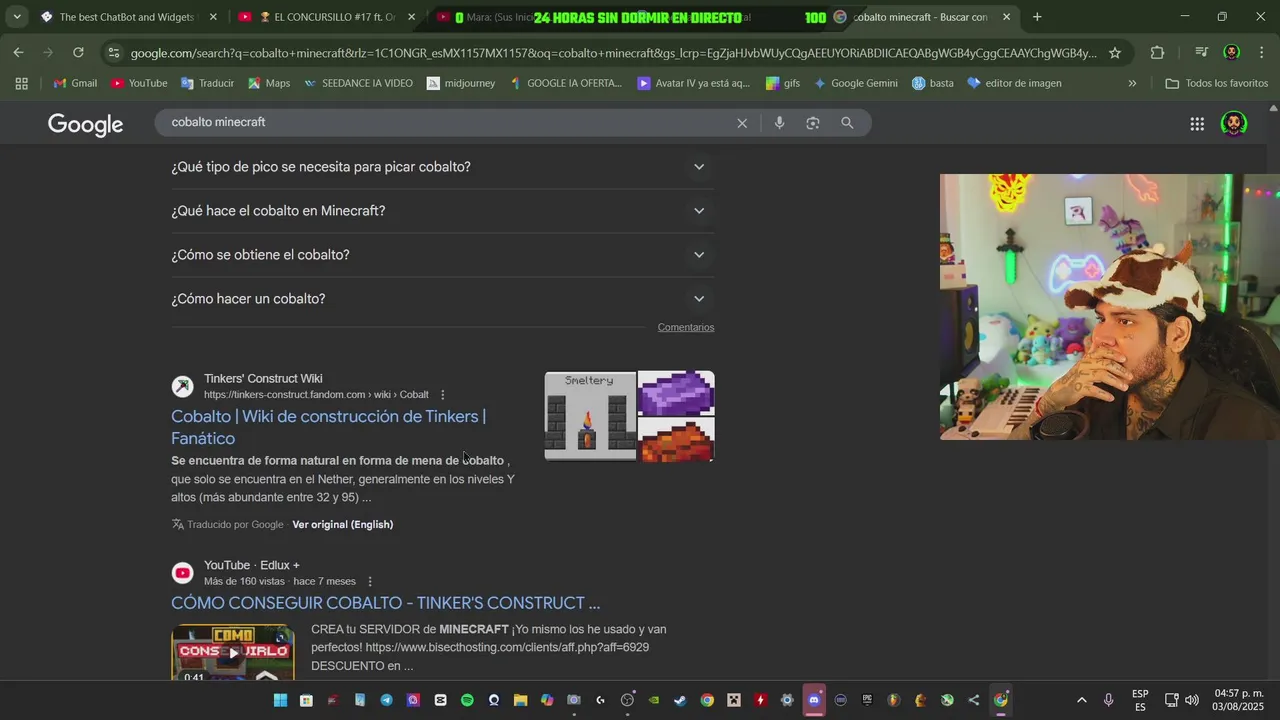Open the bookmarks apps grid shortcut
1280x720 pixels.
[21, 83]
